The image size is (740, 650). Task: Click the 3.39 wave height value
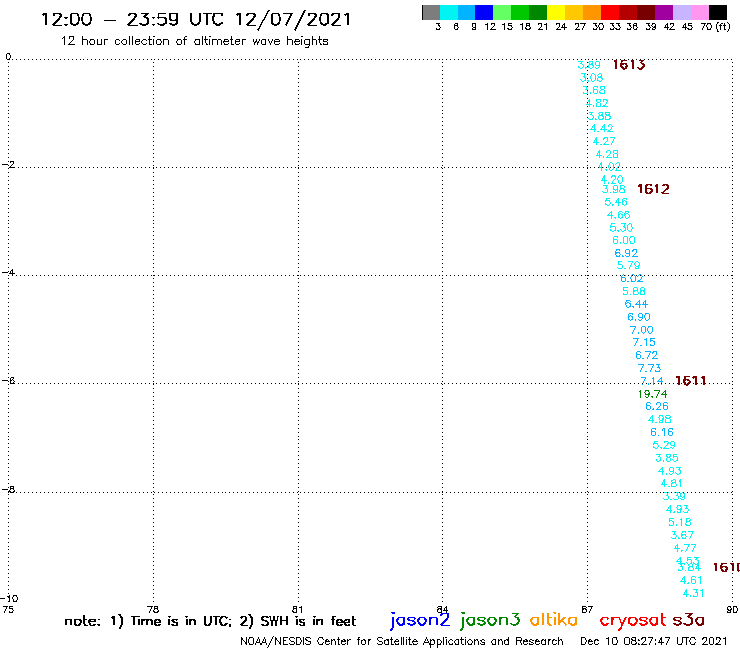[674, 496]
